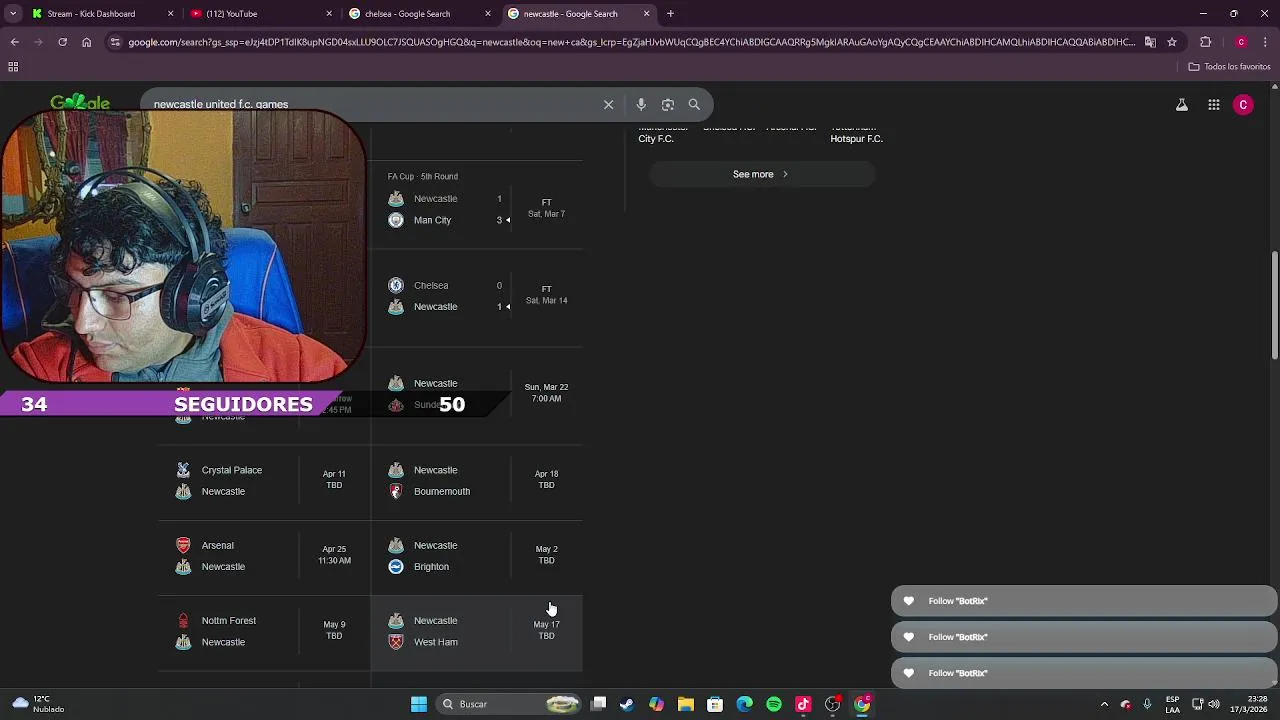Open the Nottm Forest vs Newcastle match
This screenshot has height=720, width=1280.
pyautogui.click(x=264, y=631)
